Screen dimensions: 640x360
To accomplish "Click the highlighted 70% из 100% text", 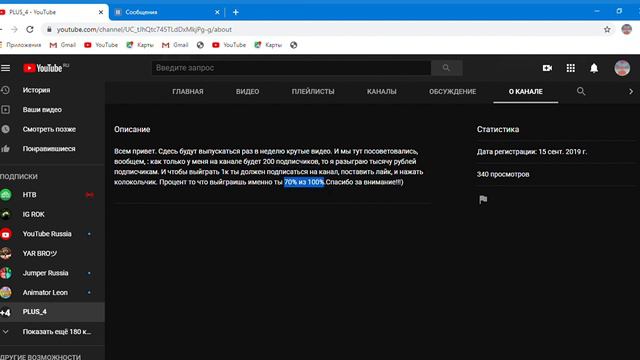I will coord(304,182).
